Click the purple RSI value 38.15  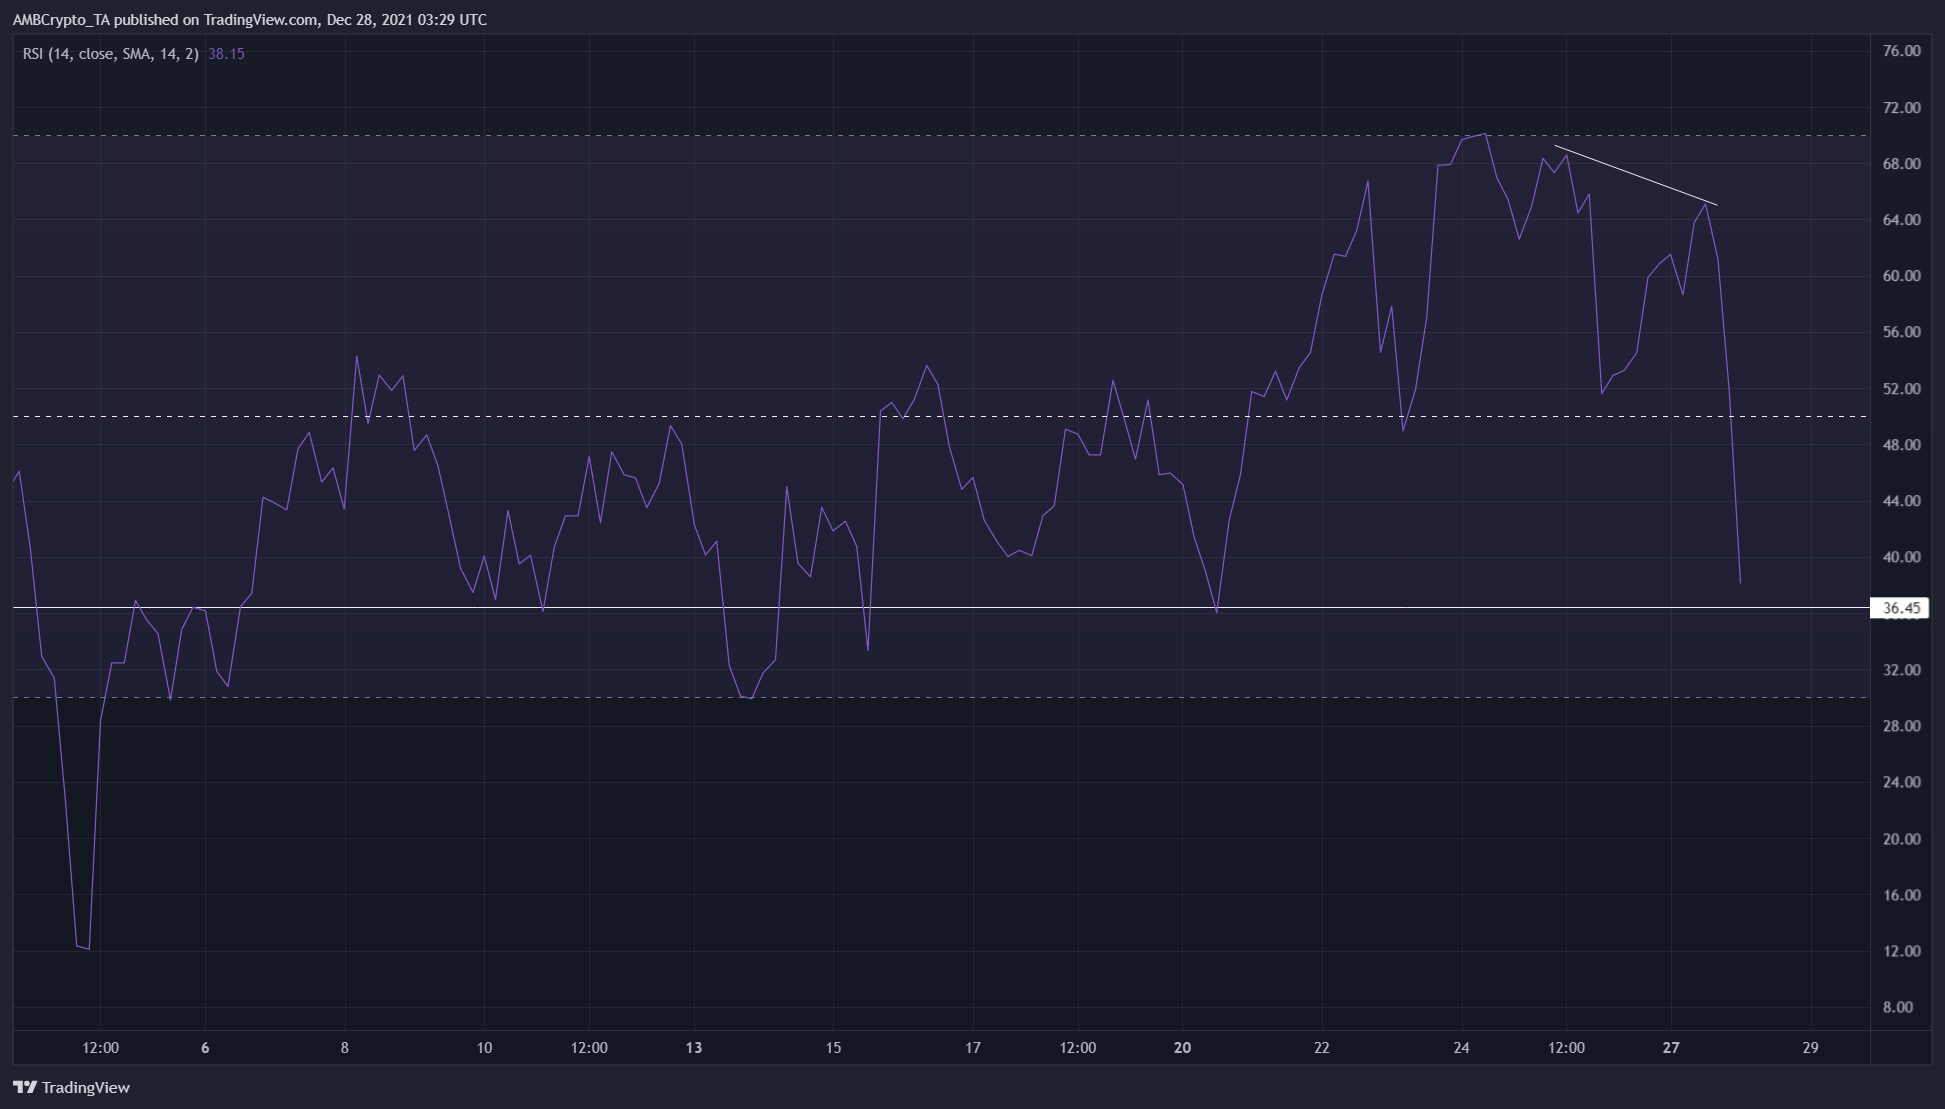click(x=226, y=54)
